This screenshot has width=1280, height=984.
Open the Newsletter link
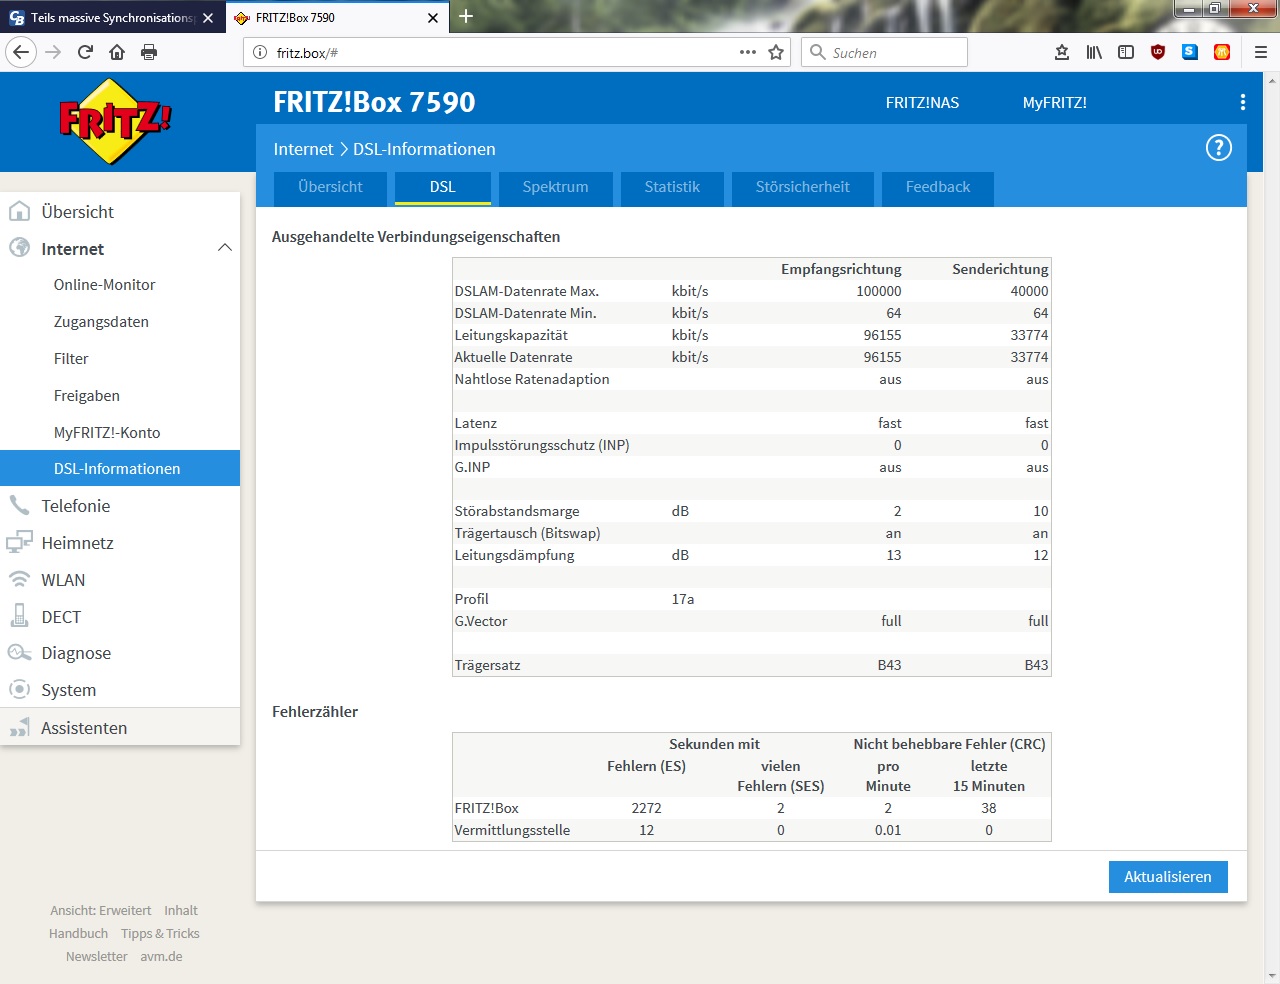tap(97, 957)
